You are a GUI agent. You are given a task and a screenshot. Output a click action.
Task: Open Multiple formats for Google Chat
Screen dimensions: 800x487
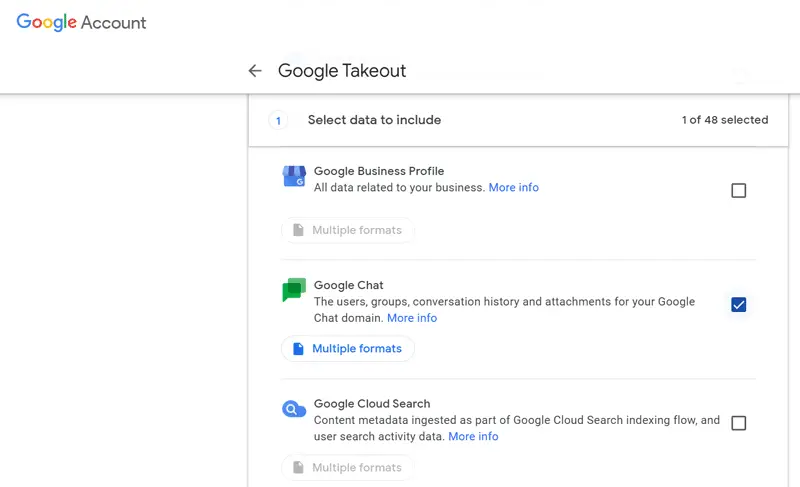[x=348, y=349]
